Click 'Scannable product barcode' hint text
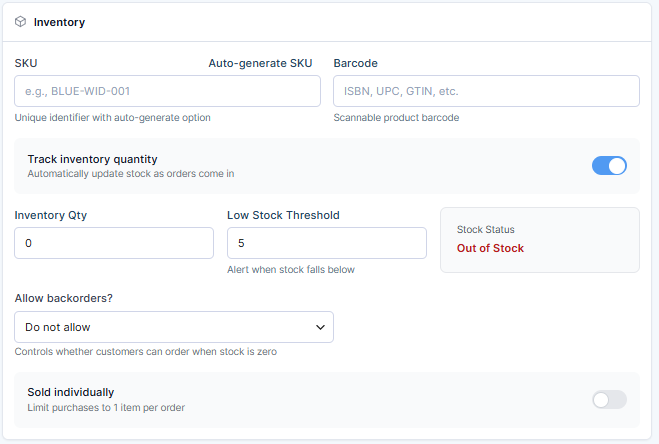The height and width of the screenshot is (444, 659). click(396, 118)
